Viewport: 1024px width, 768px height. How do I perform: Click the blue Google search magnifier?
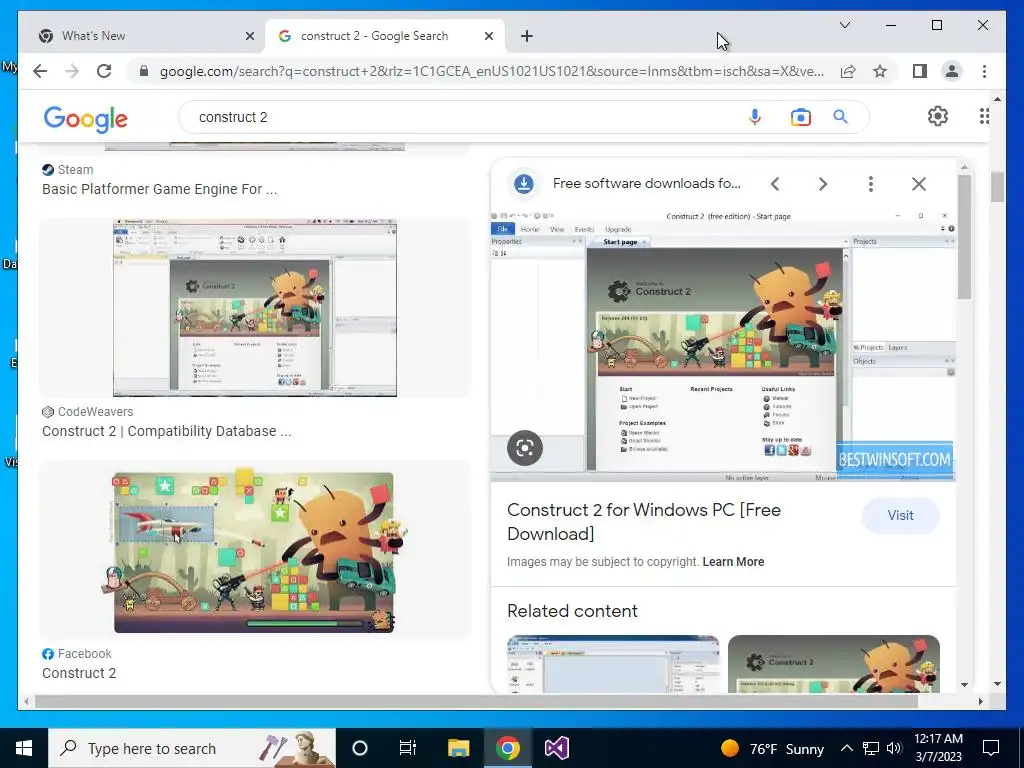840,117
